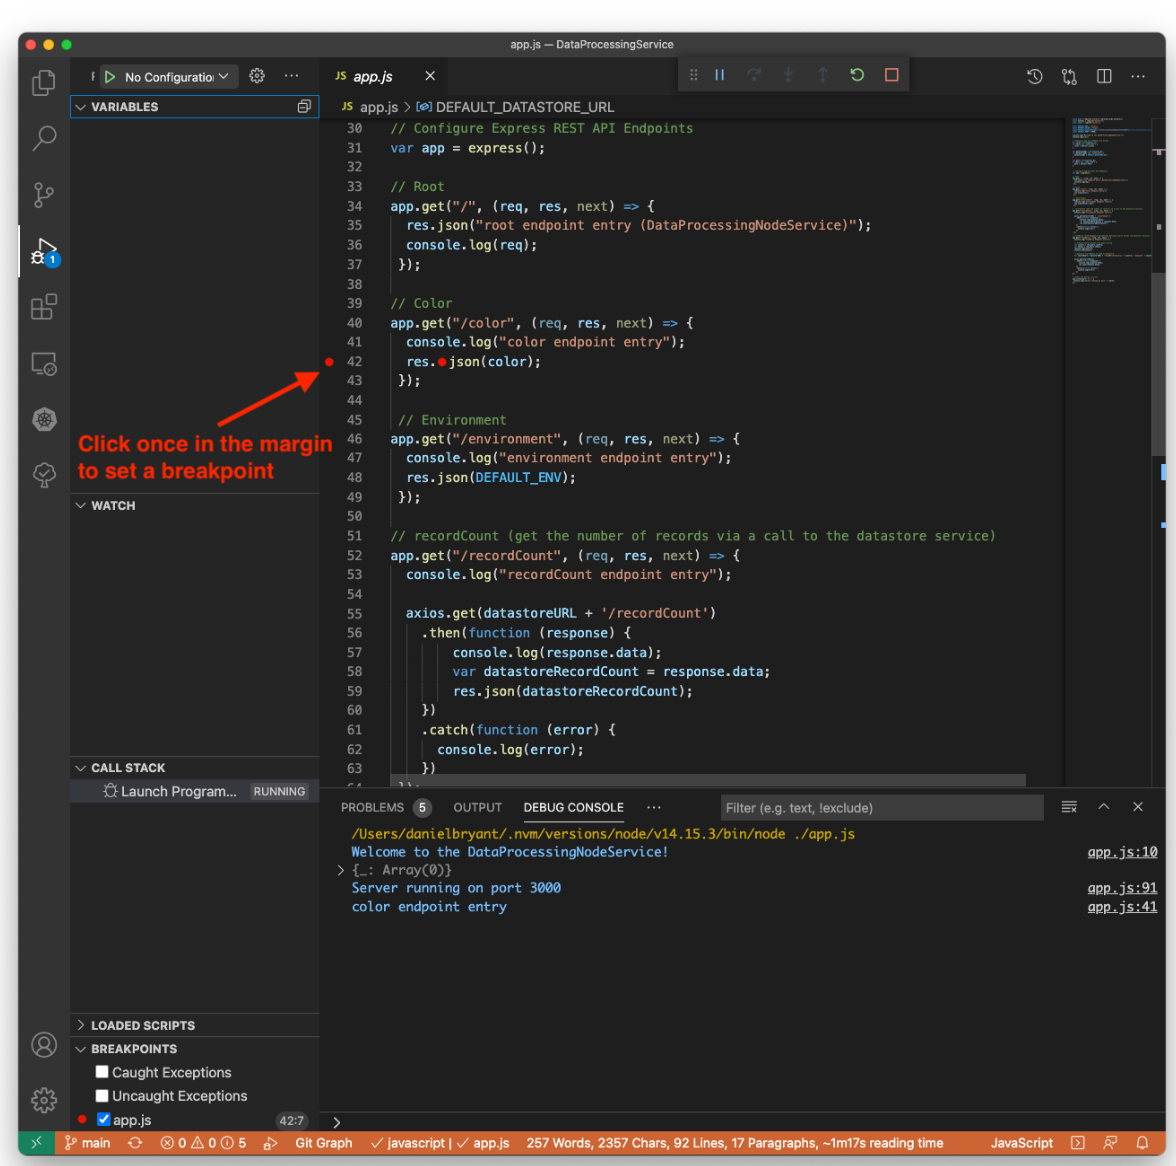
Task: Close the bottom panel
Action: (x=1138, y=807)
